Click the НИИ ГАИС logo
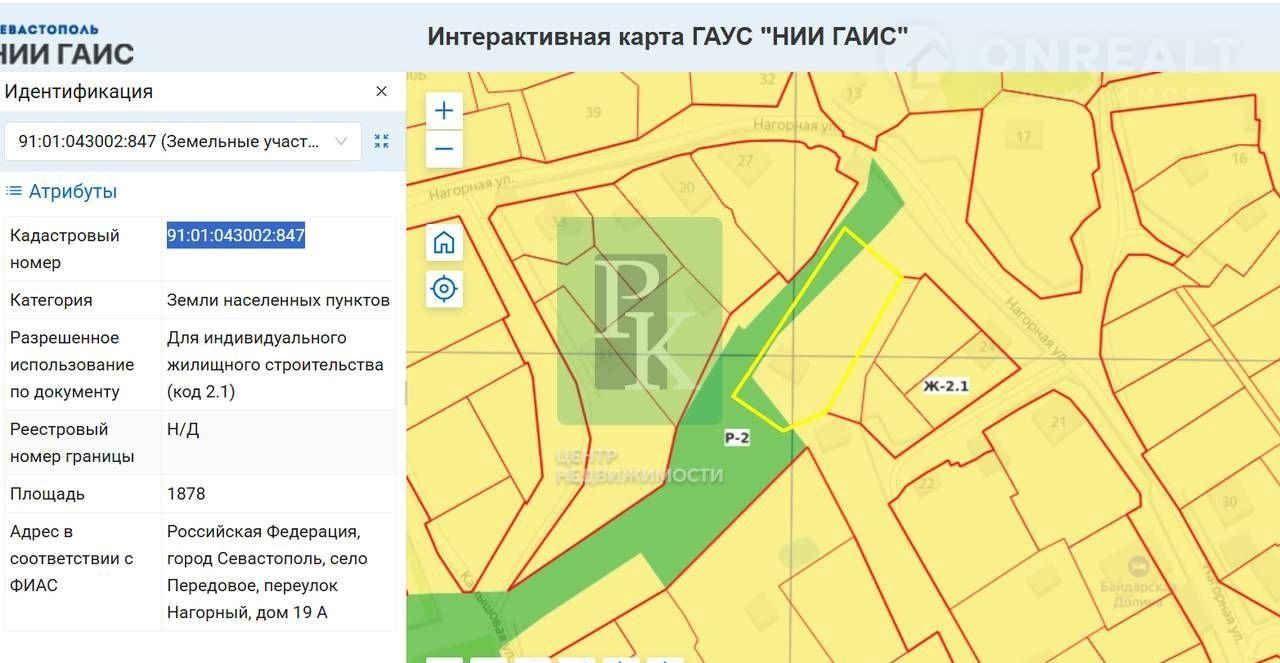Image resolution: width=1280 pixels, height=663 pixels. click(x=66, y=45)
